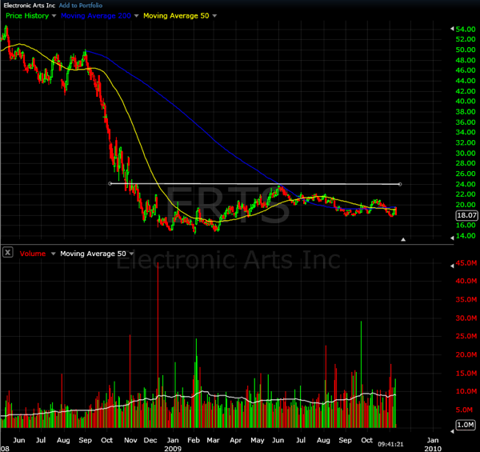This screenshot has height=452, width=480.
Task: Click the upper price-scale arrow near 54.00
Action: pos(452,29)
